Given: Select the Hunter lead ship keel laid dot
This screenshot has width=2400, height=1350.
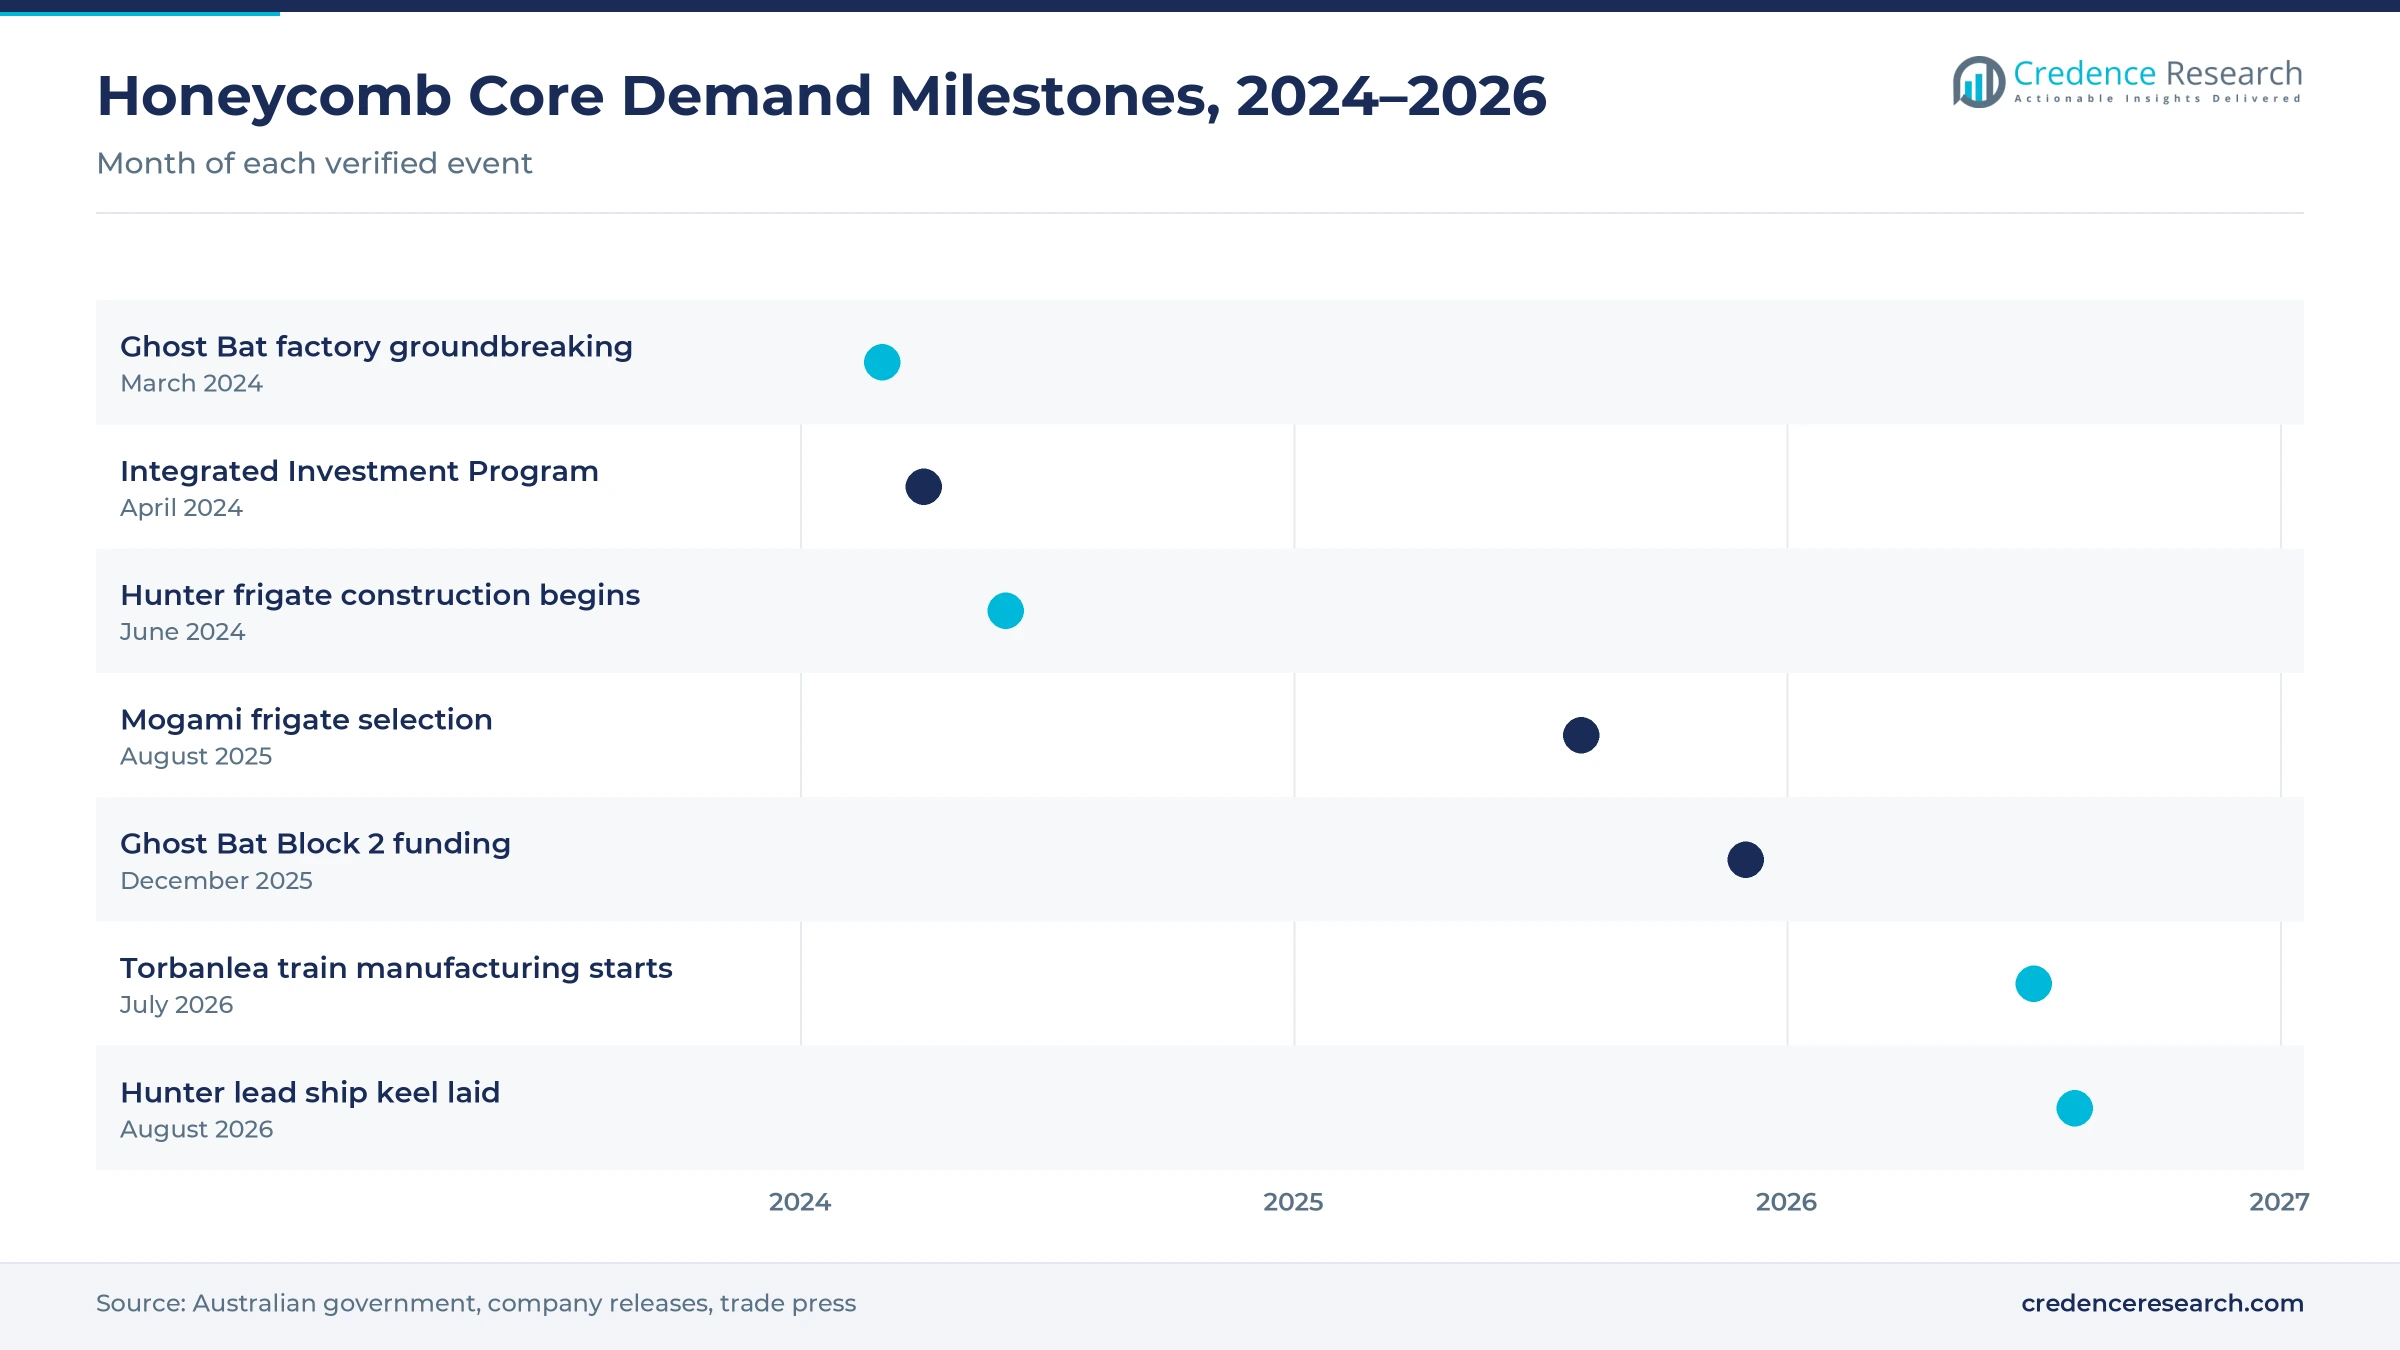Looking at the screenshot, I should tap(2074, 1108).
